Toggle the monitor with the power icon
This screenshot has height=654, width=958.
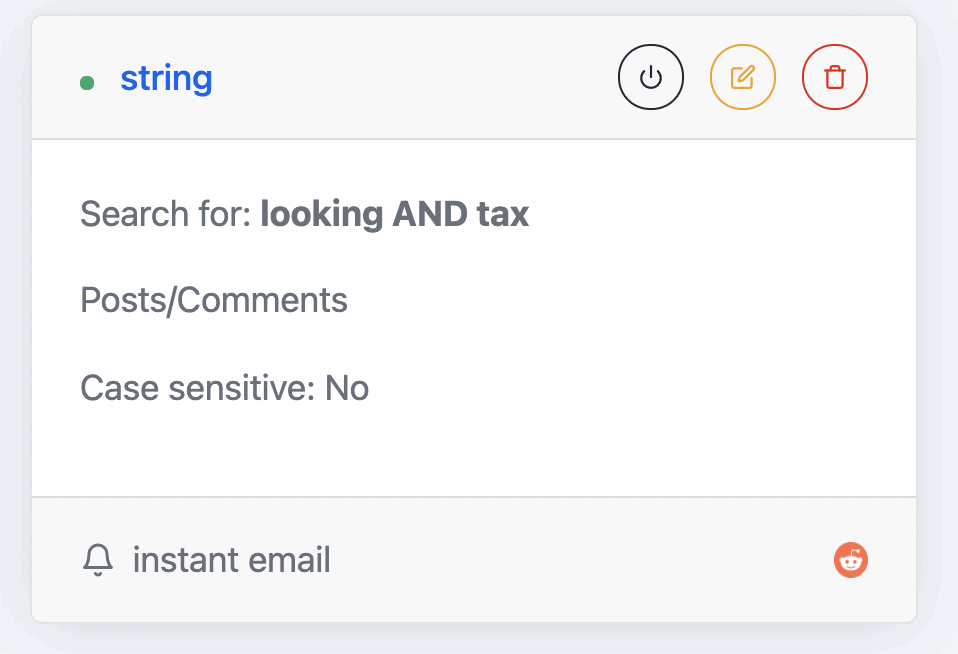pos(651,77)
